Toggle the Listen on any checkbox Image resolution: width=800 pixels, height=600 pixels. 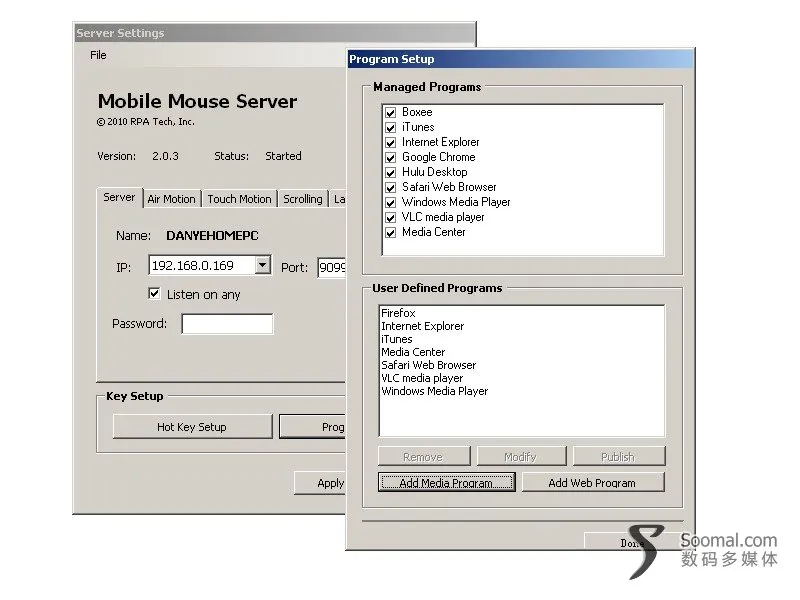(154, 293)
